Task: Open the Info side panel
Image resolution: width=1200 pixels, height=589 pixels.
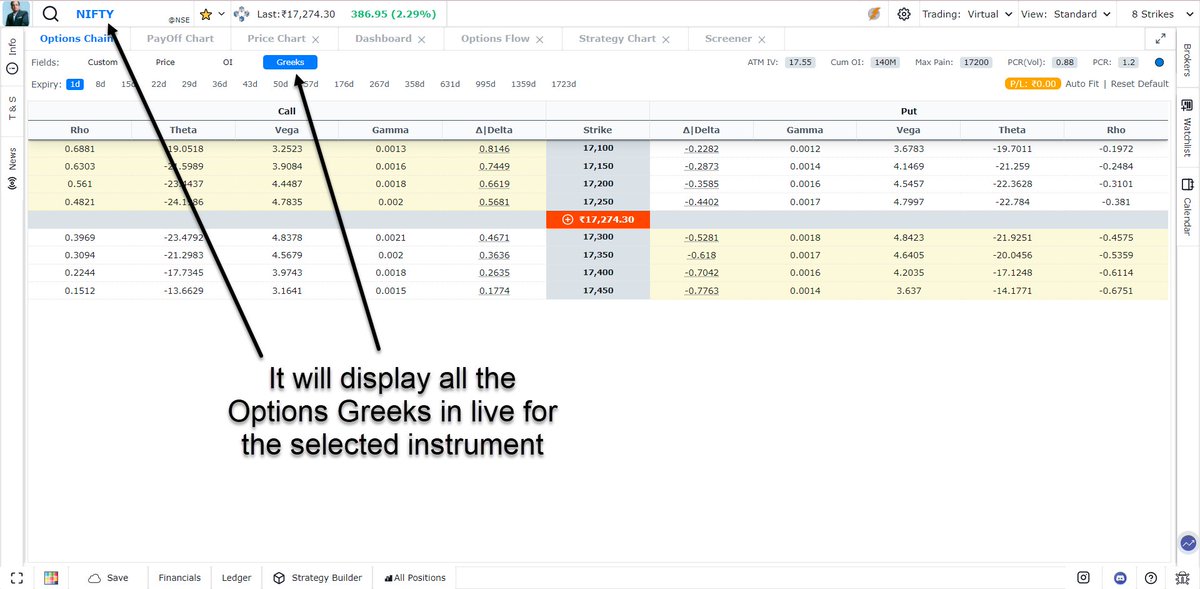Action: pyautogui.click(x=13, y=56)
